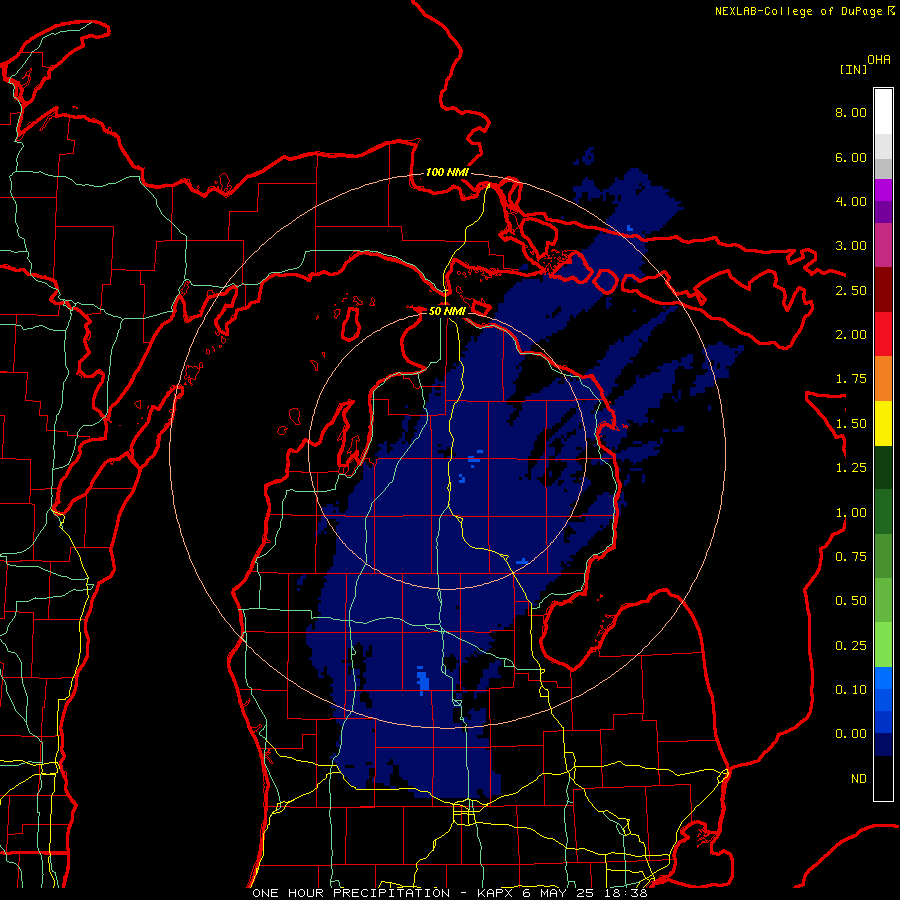The width and height of the screenshot is (900, 900).
Task: Click the 1.00 legend value
Action: (851, 513)
